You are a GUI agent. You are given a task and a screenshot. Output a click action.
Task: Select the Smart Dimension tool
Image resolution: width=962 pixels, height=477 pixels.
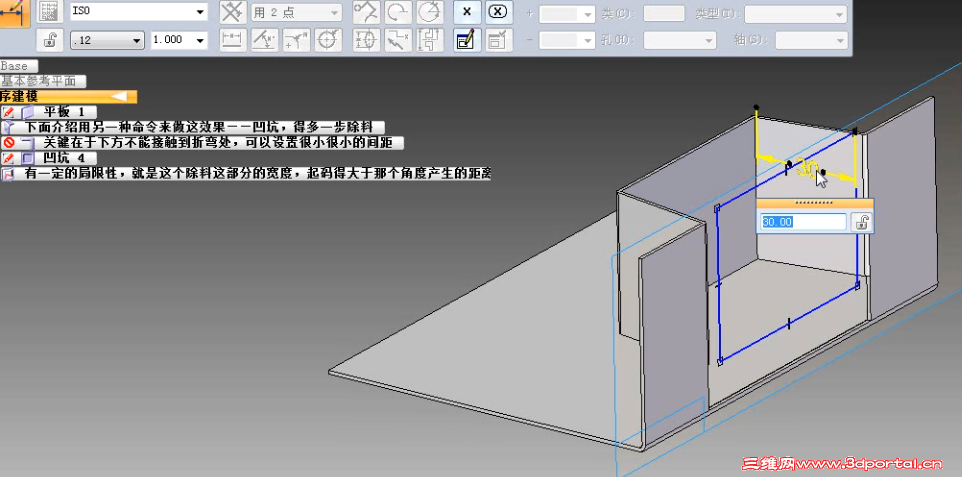coord(13,12)
